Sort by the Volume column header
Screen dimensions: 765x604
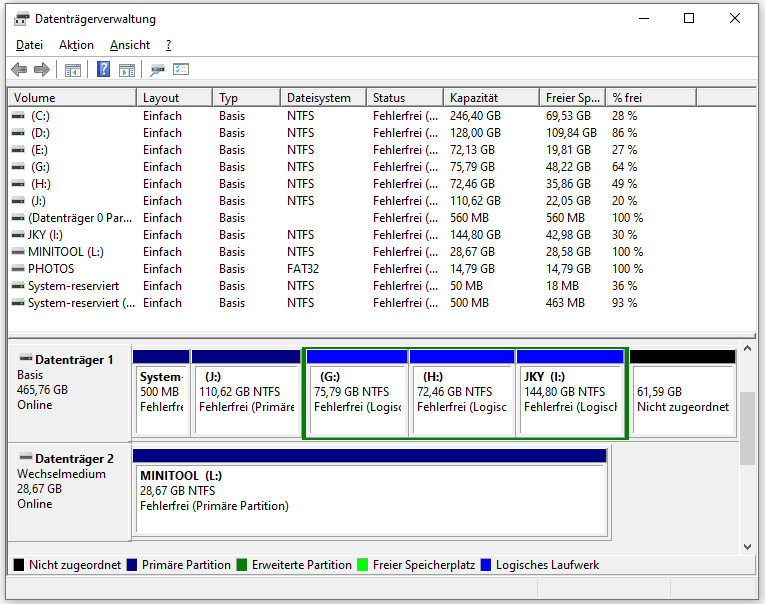click(72, 98)
